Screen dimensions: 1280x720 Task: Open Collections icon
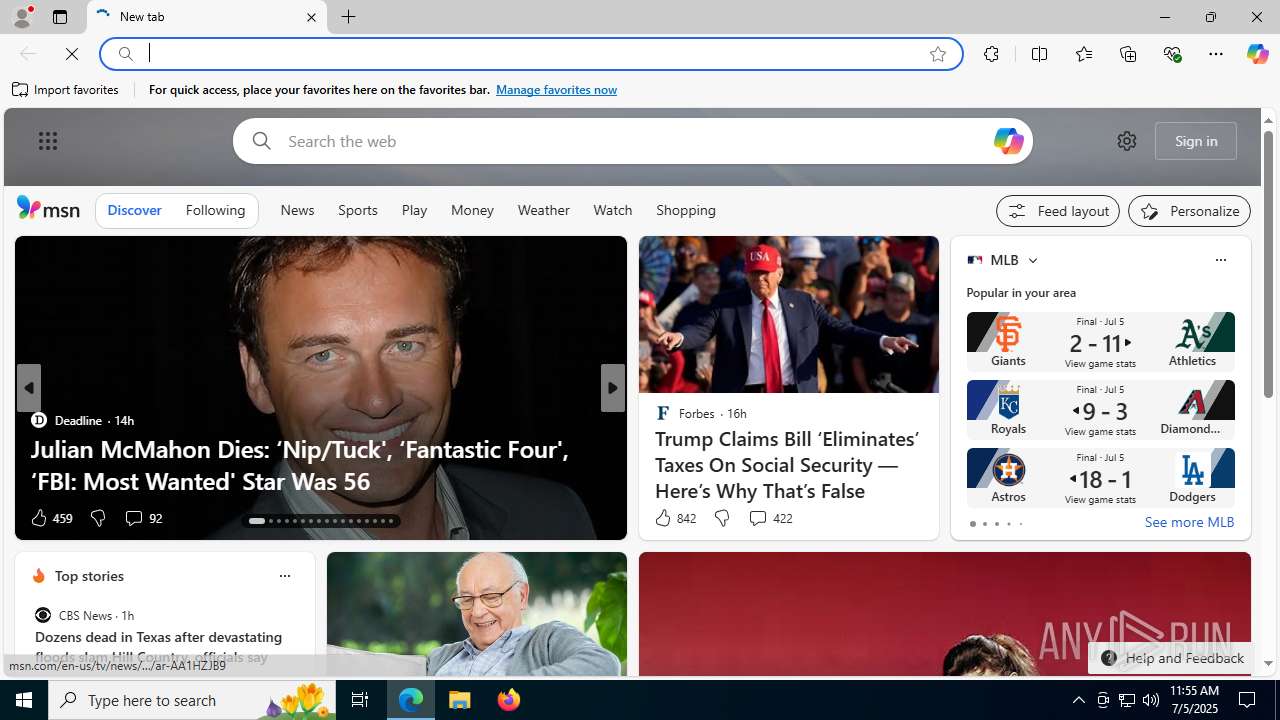tap(1128, 54)
